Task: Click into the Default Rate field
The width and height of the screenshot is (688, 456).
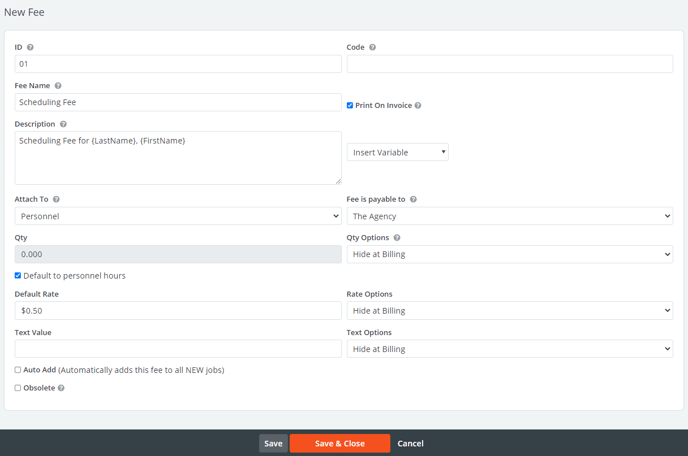Action: point(178,311)
